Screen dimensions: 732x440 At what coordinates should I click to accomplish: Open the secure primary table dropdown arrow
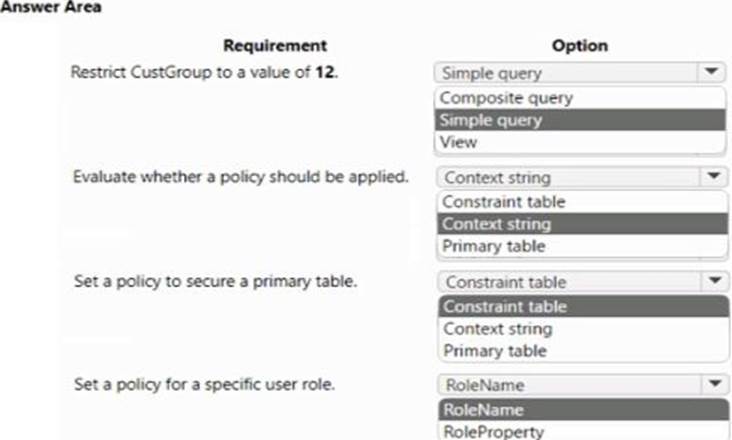715,281
